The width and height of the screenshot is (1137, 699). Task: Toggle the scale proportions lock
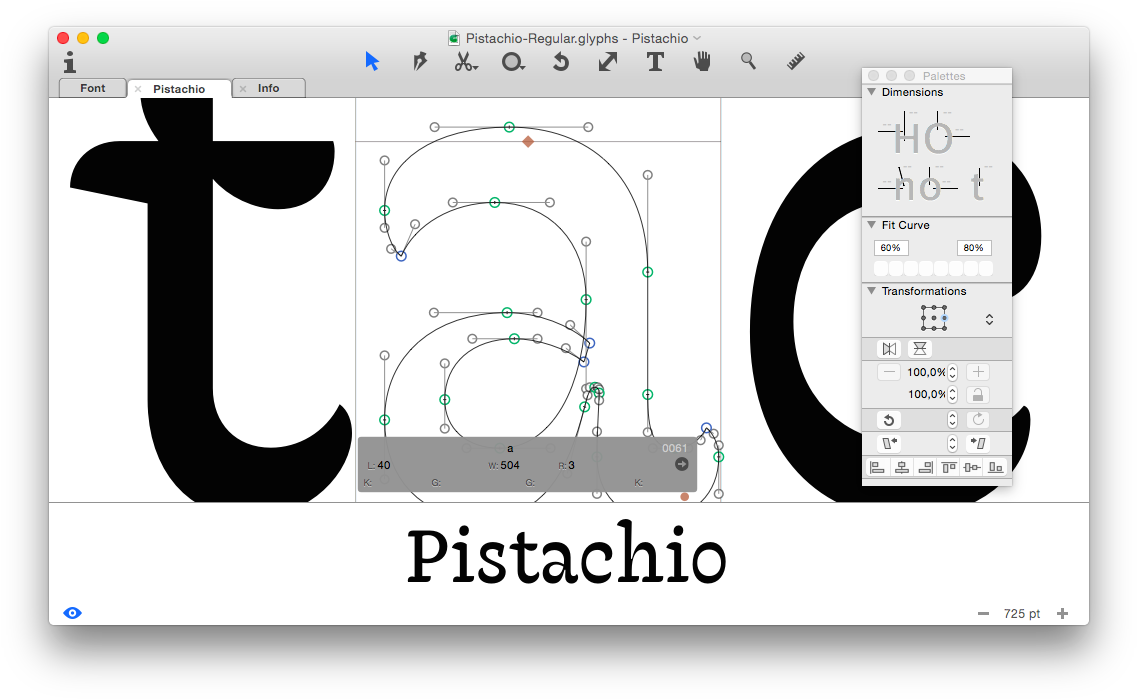(x=978, y=394)
